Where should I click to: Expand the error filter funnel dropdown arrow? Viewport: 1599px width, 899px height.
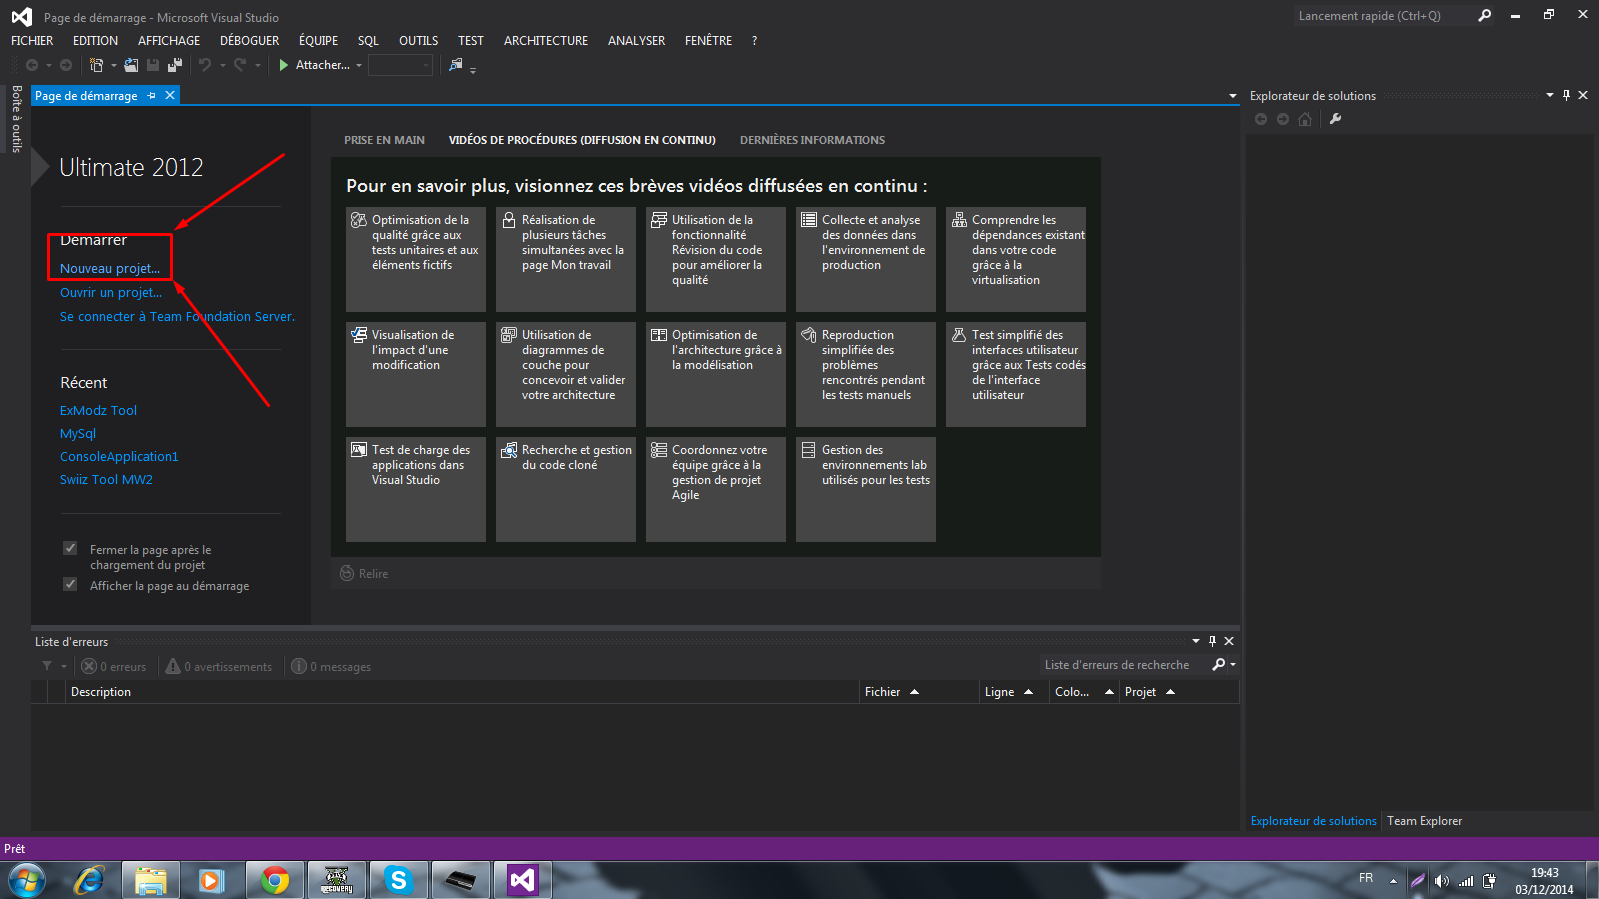click(64, 667)
